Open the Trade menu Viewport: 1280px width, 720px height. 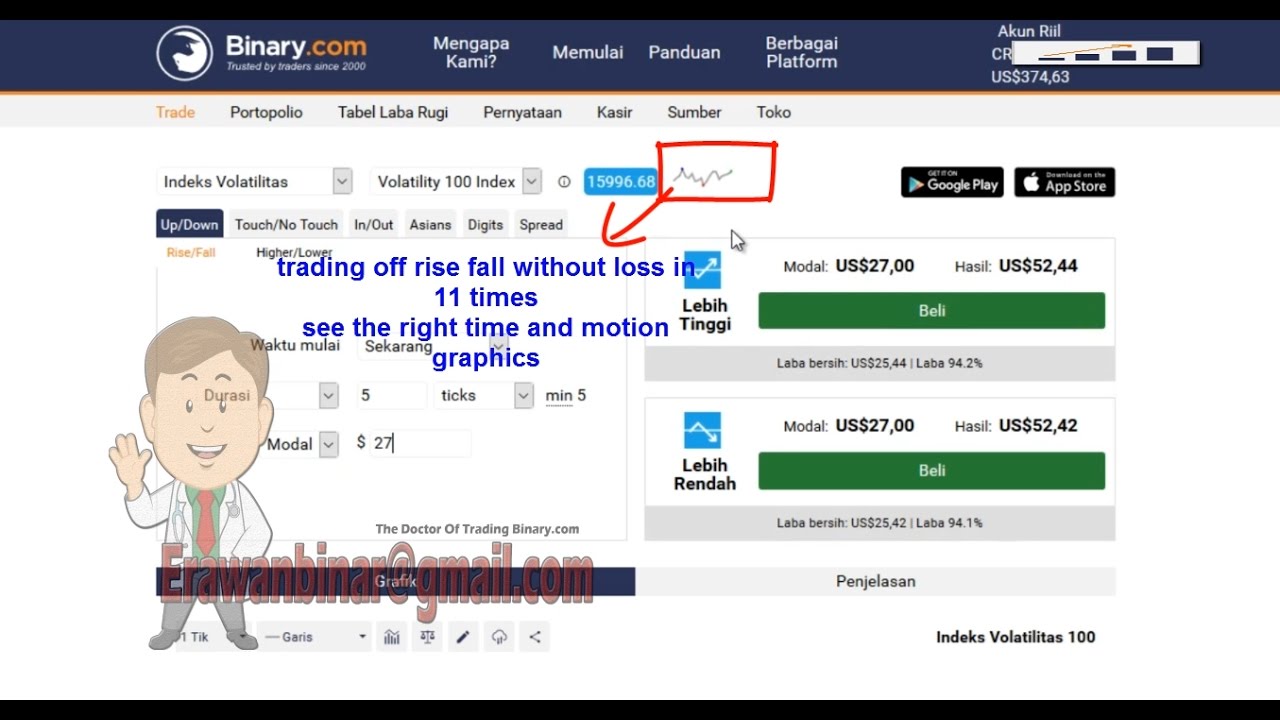click(x=175, y=112)
